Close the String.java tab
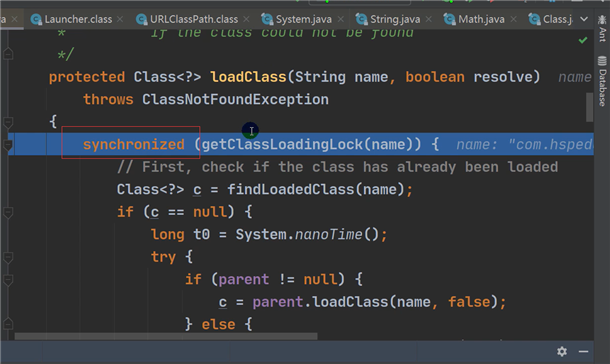This screenshot has height=364, width=610. tap(428, 19)
